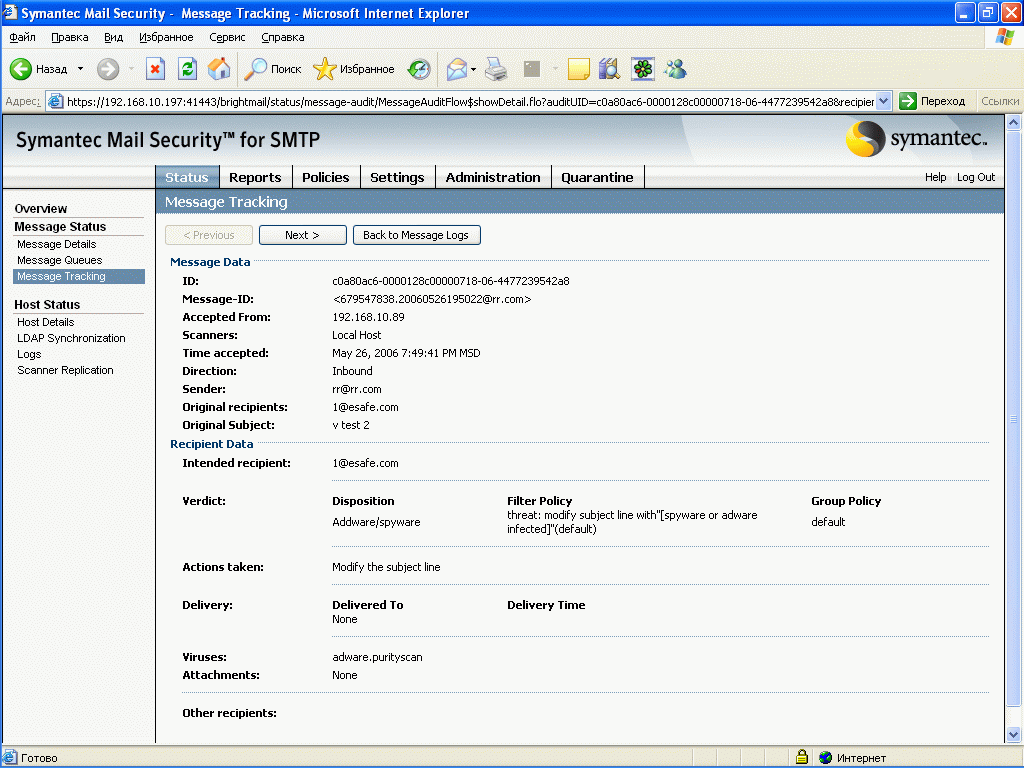This screenshot has height=768, width=1024.
Task: Open the Reports tab
Action: tap(255, 177)
